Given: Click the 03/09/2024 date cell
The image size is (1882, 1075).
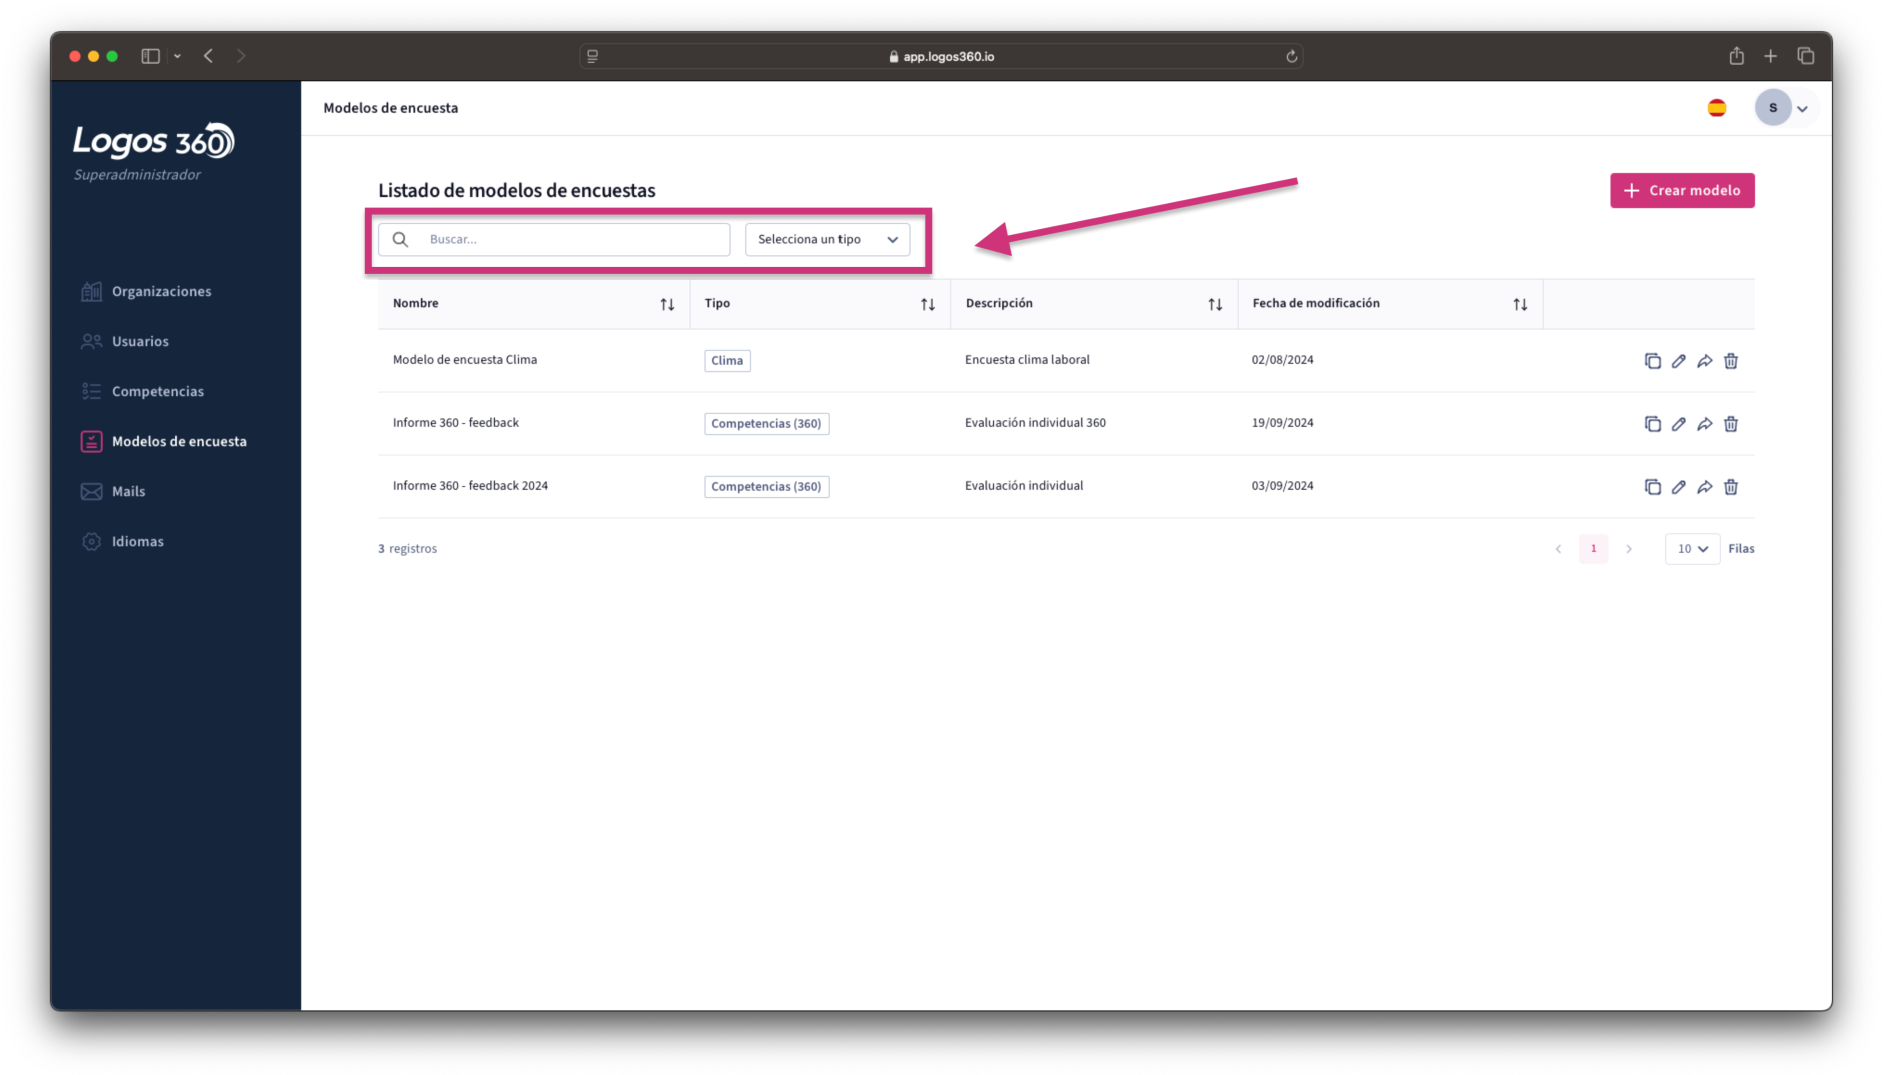Looking at the screenshot, I should coord(1282,486).
